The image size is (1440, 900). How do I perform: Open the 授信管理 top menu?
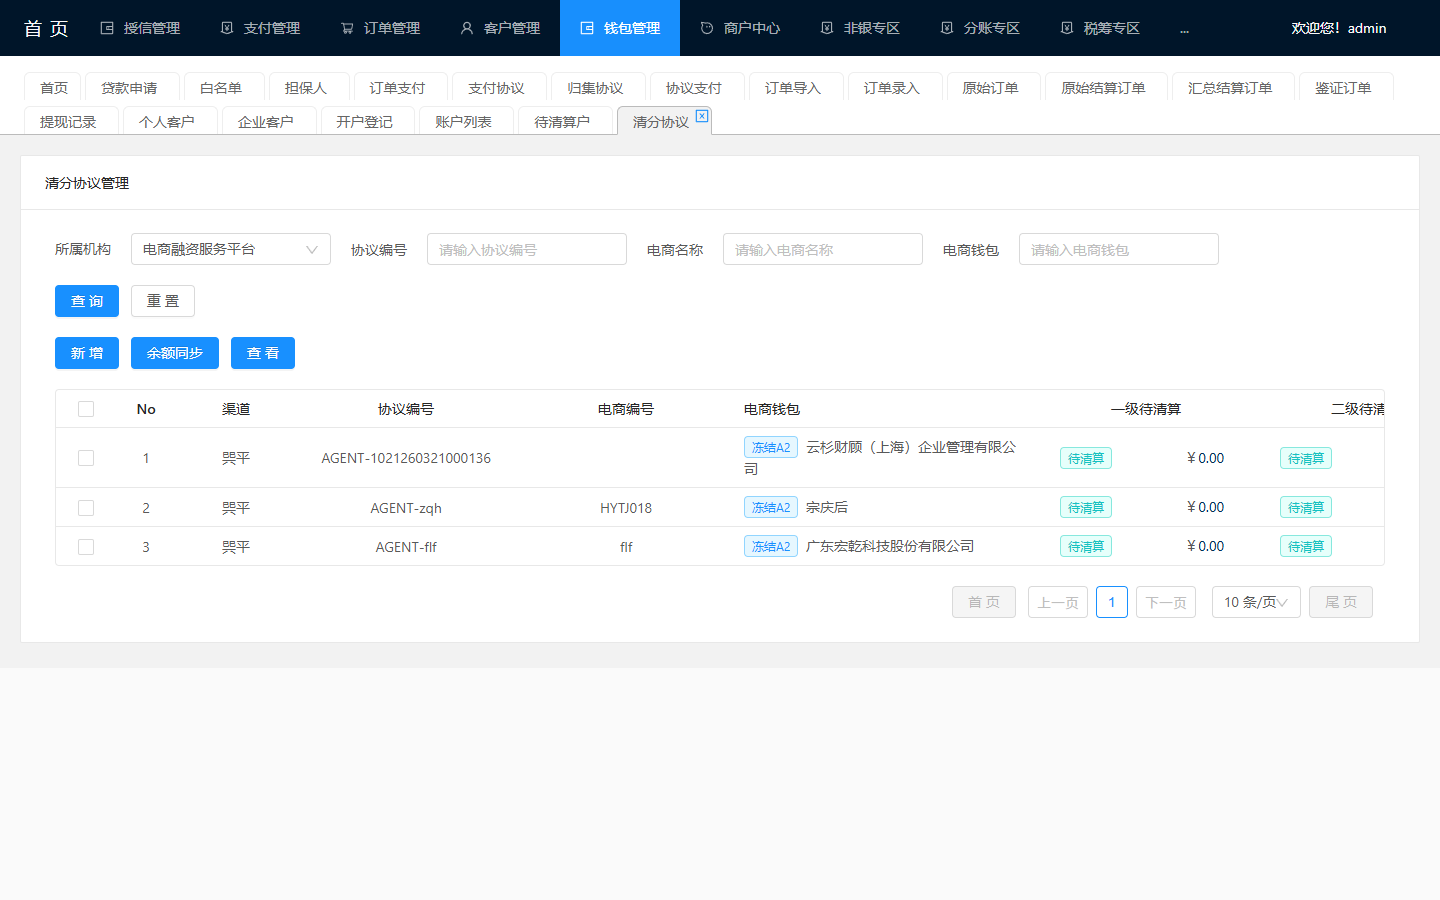click(140, 28)
